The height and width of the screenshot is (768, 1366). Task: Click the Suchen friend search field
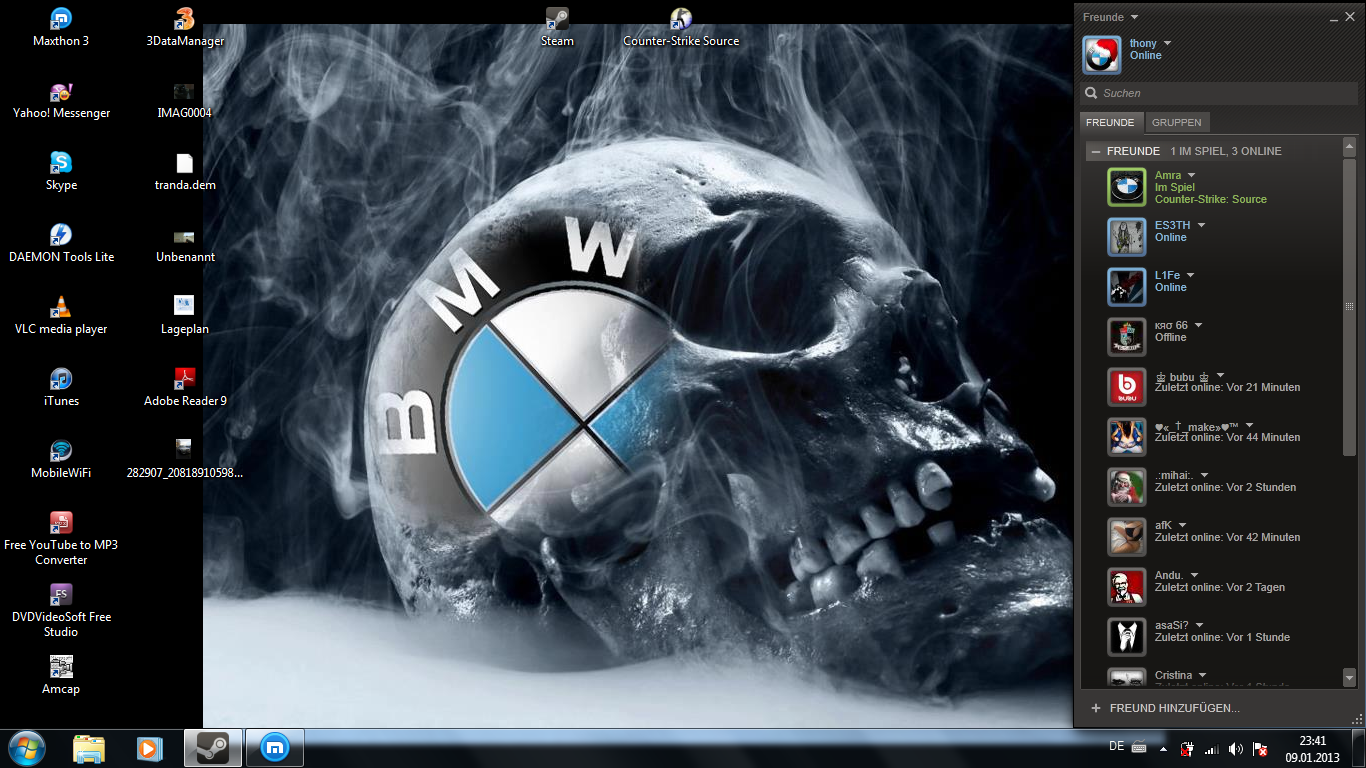[1218, 93]
